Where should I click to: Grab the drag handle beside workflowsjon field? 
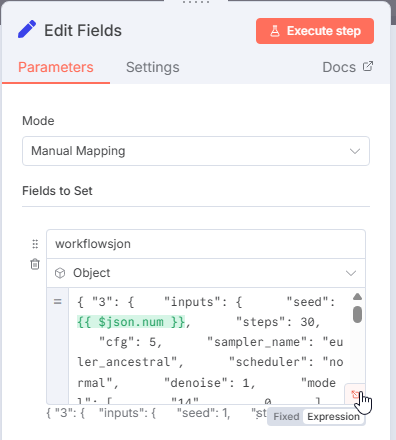tap(35, 244)
